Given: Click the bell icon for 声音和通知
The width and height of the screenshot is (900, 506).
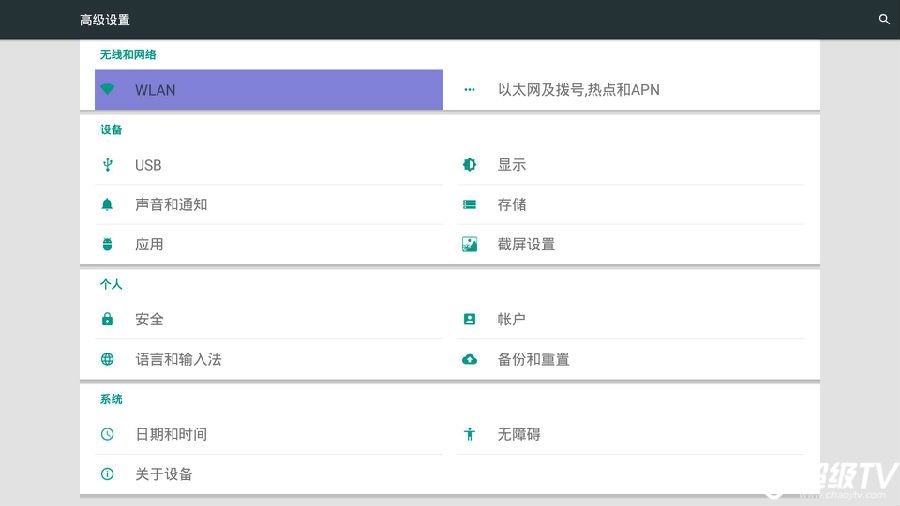Looking at the screenshot, I should tap(107, 205).
